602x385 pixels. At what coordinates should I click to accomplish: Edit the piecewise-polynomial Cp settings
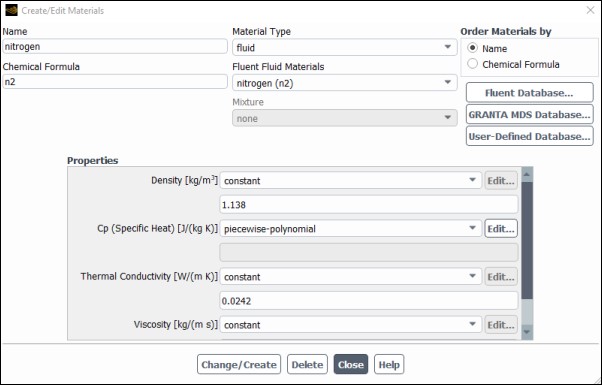tap(501, 229)
